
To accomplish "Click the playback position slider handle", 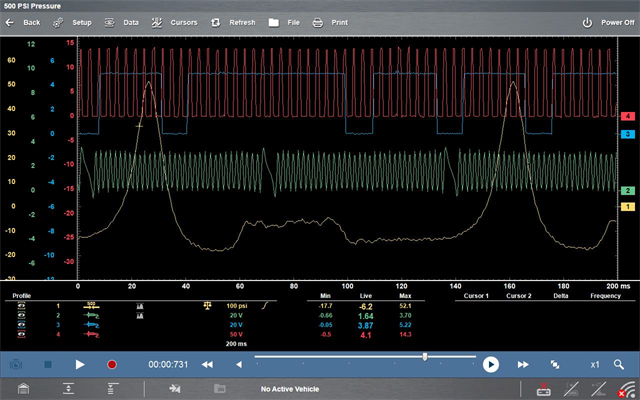I will click(x=426, y=356).
